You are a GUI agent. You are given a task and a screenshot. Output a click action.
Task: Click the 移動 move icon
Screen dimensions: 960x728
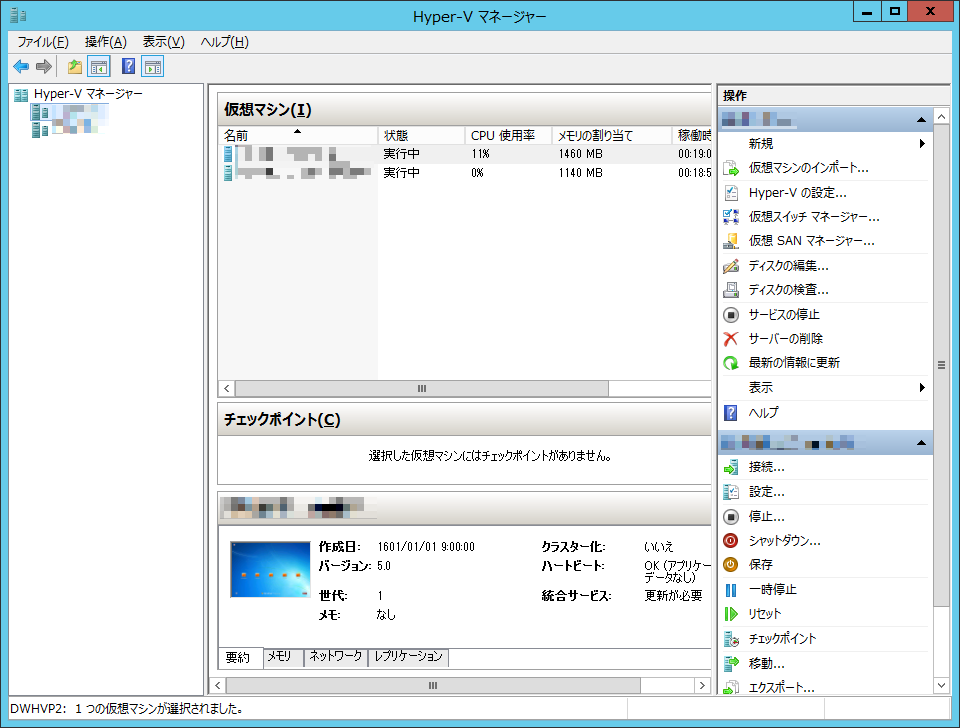click(x=731, y=663)
